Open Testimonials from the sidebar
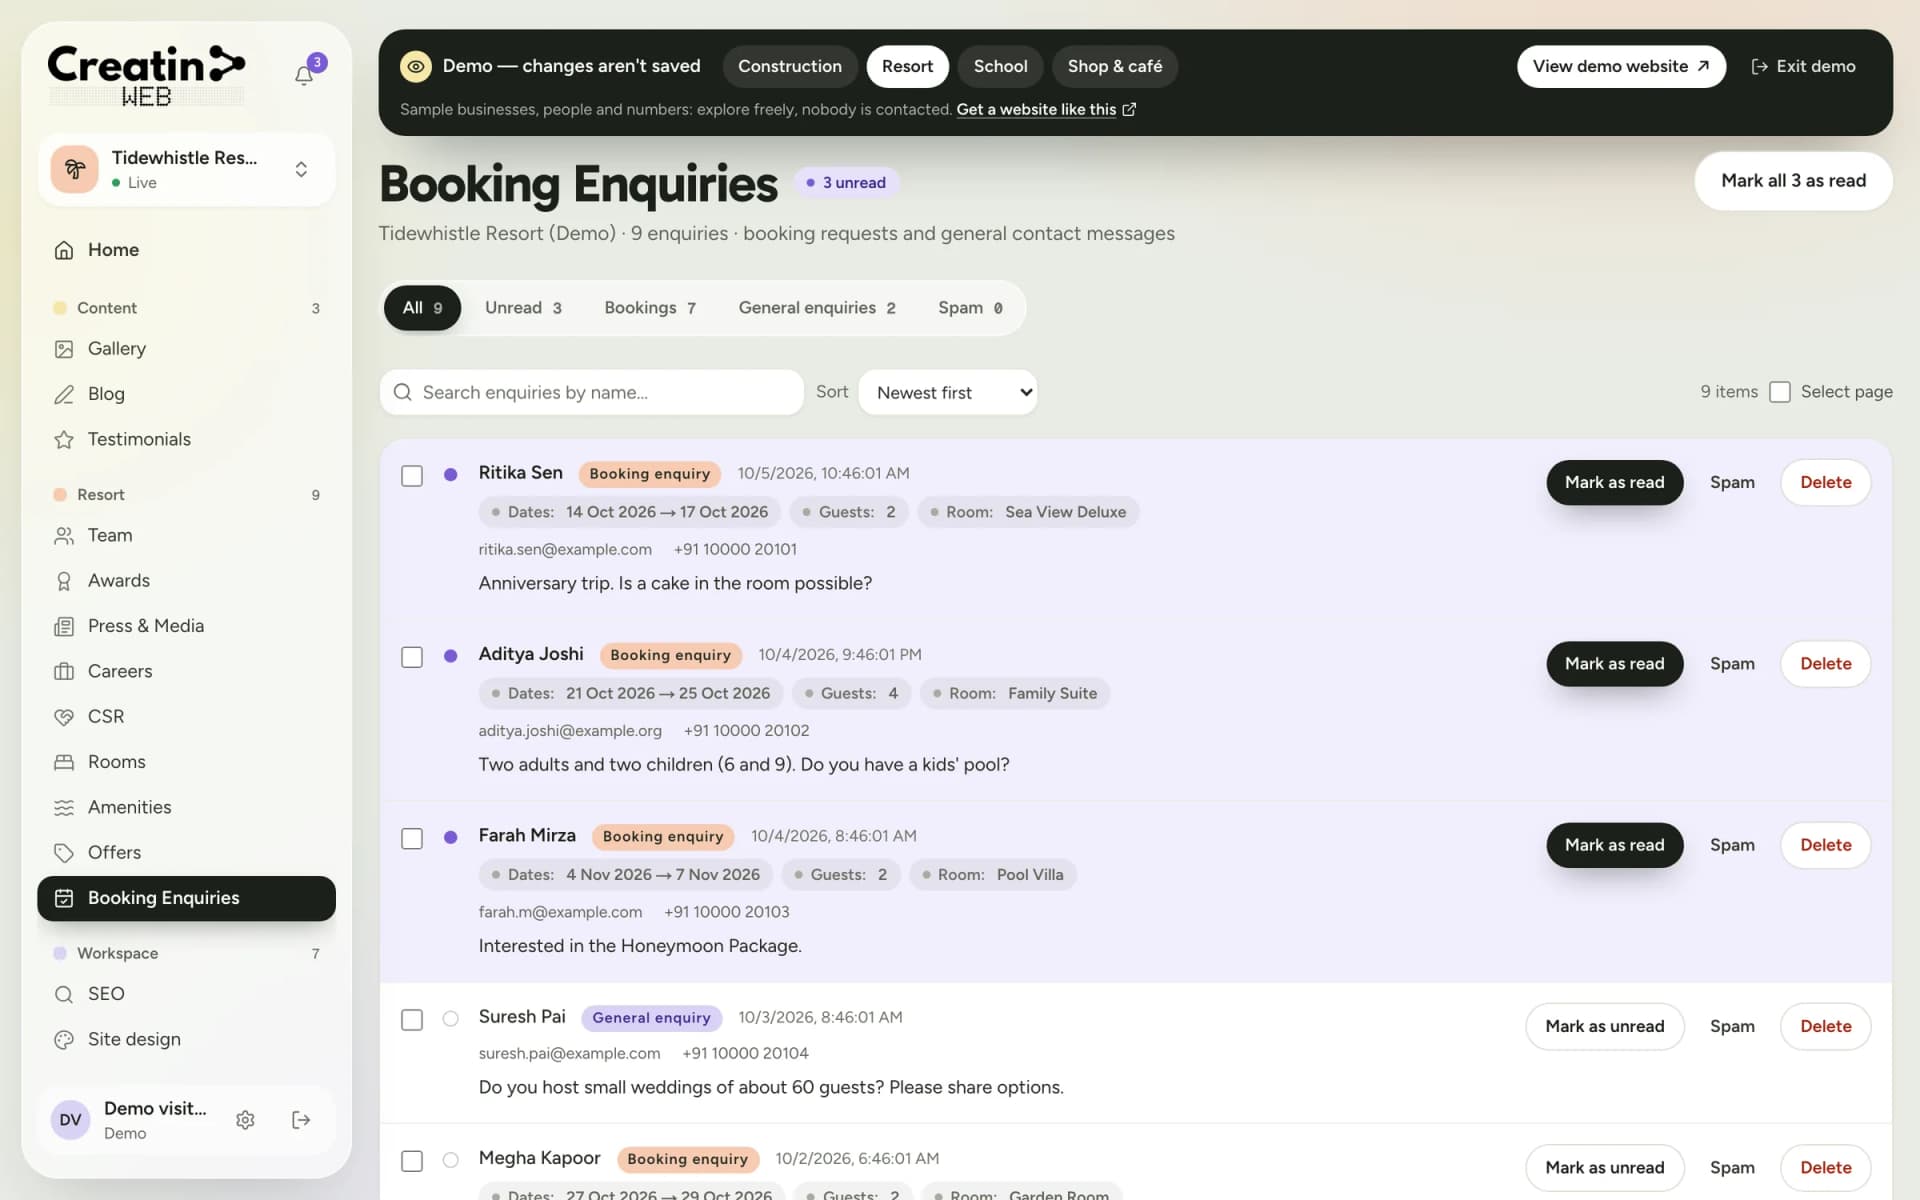The image size is (1920, 1200). pos(186,439)
